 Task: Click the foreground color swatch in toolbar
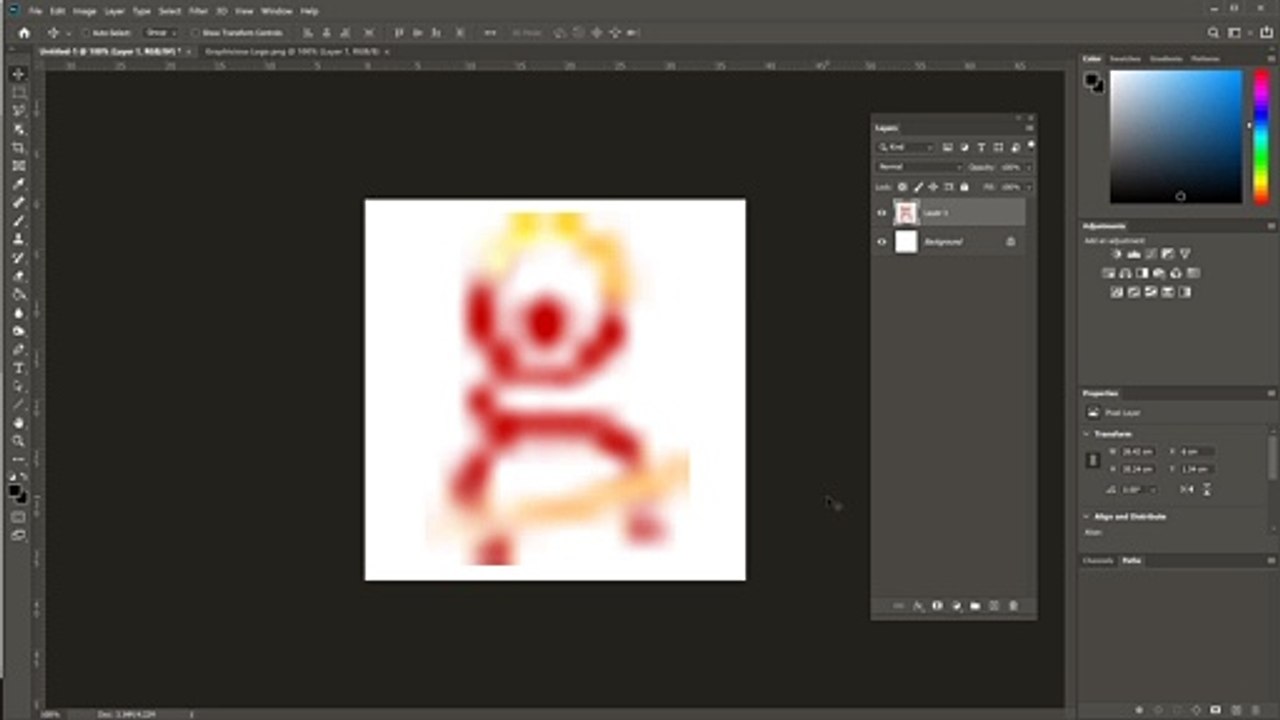click(15, 490)
